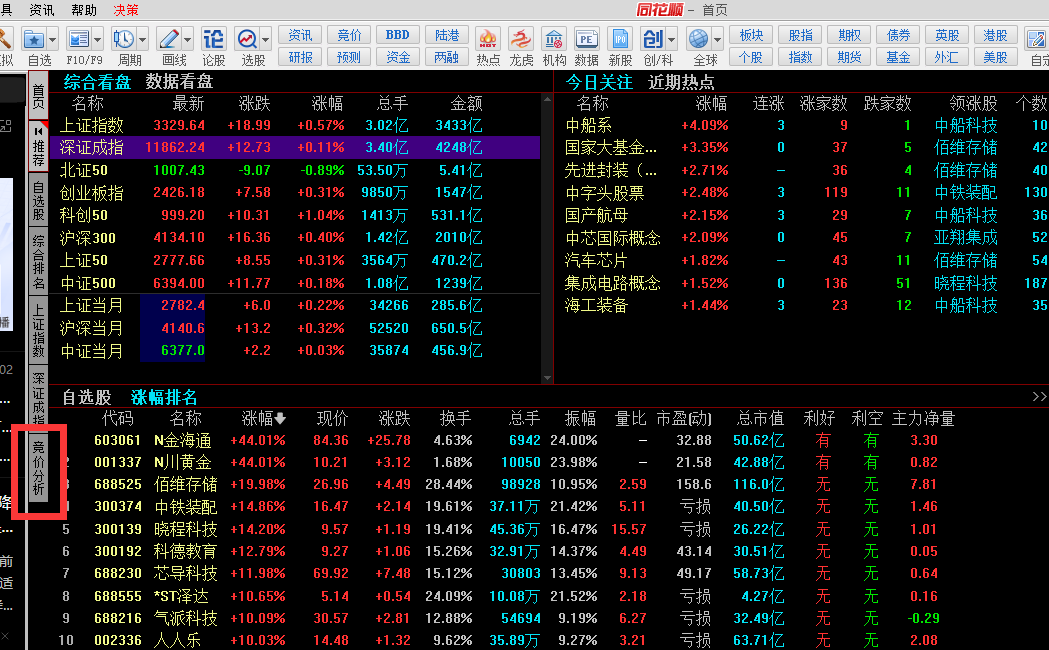Image resolution: width=1049 pixels, height=650 pixels.
Task: Open the F10/F9 company info icon
Action: tap(80, 39)
